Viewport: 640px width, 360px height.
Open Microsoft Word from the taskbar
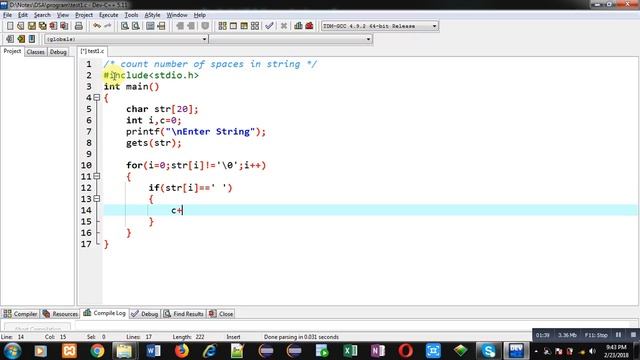[153, 351]
